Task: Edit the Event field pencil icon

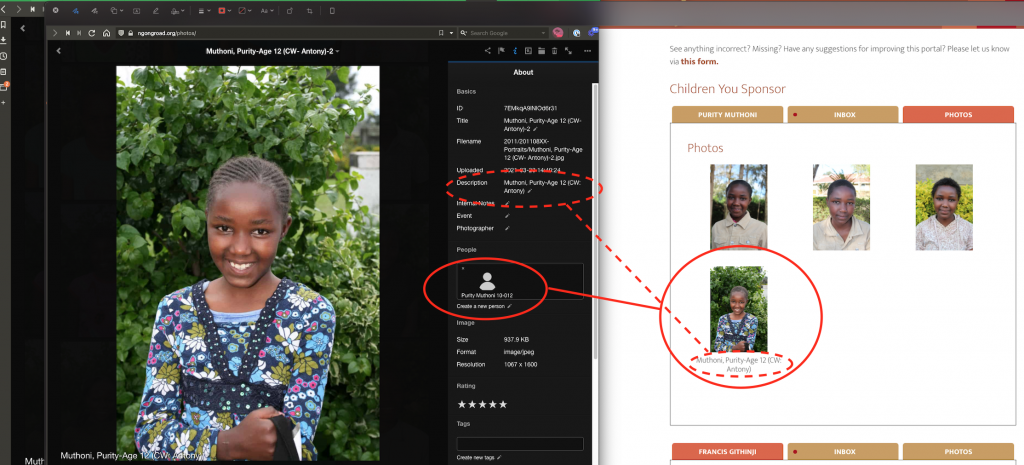Action: pos(507,216)
